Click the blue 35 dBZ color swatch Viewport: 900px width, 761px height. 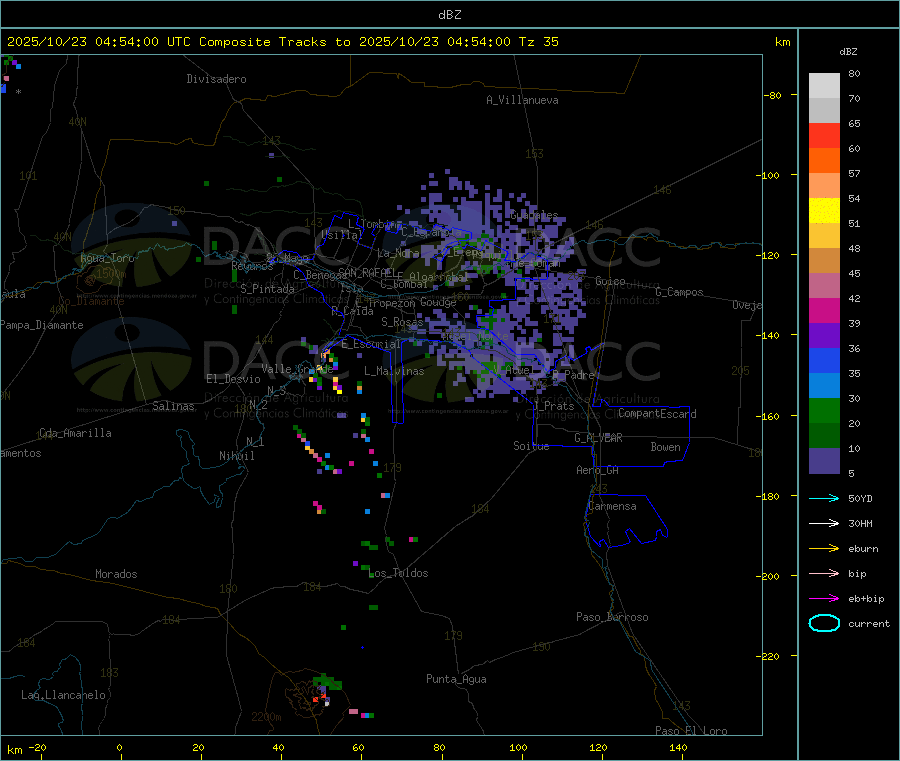824,360
